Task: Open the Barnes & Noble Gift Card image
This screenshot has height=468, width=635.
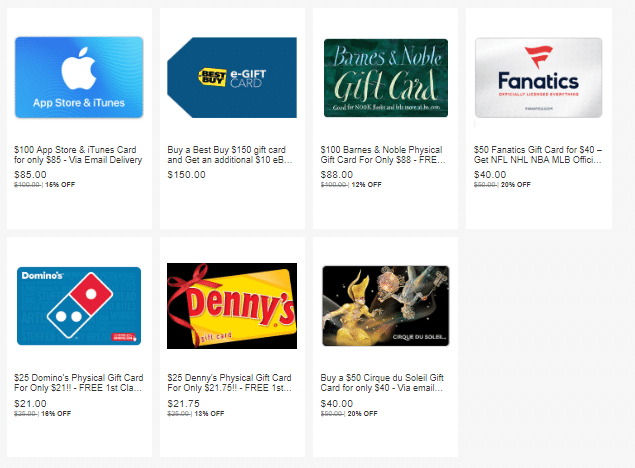Action: coord(386,78)
